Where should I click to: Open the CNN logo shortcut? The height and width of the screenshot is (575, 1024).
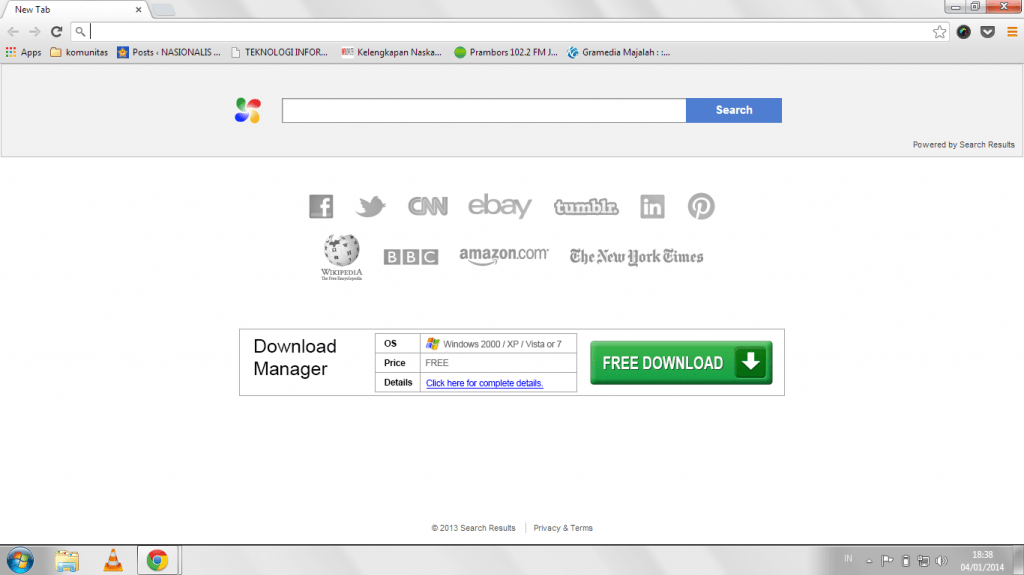428,206
